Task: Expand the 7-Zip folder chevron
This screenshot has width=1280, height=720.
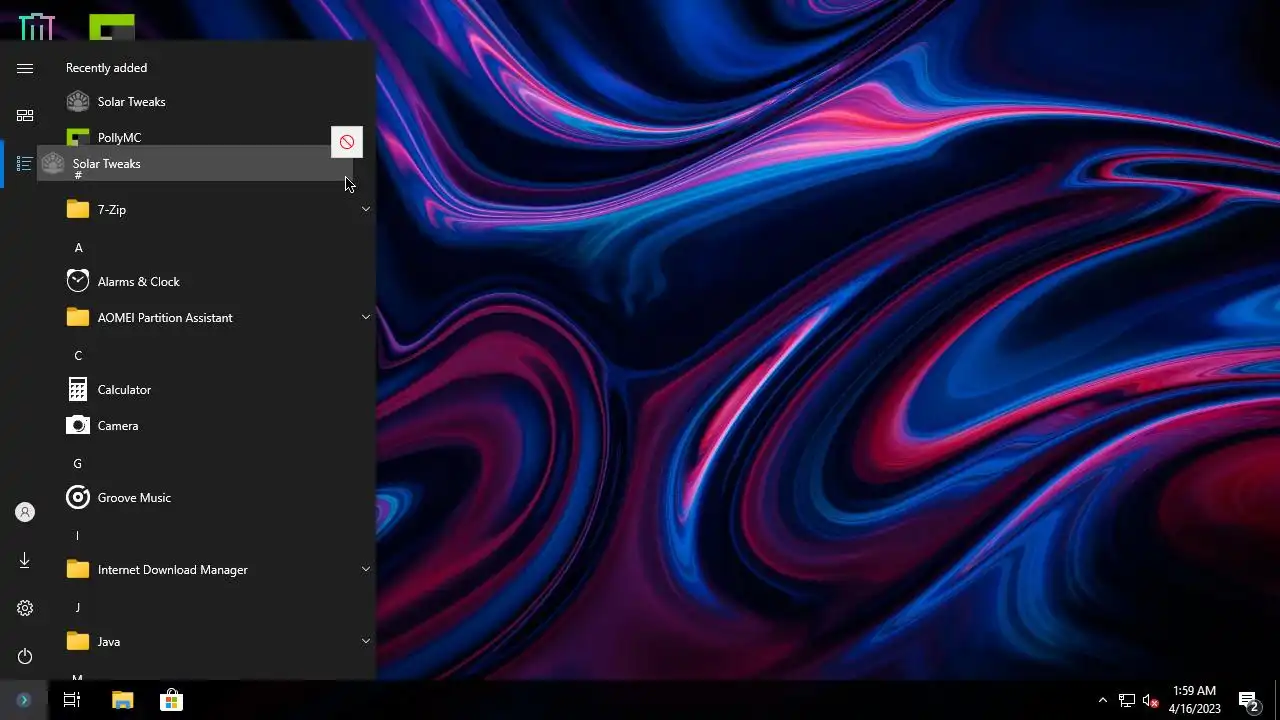Action: tap(365, 209)
